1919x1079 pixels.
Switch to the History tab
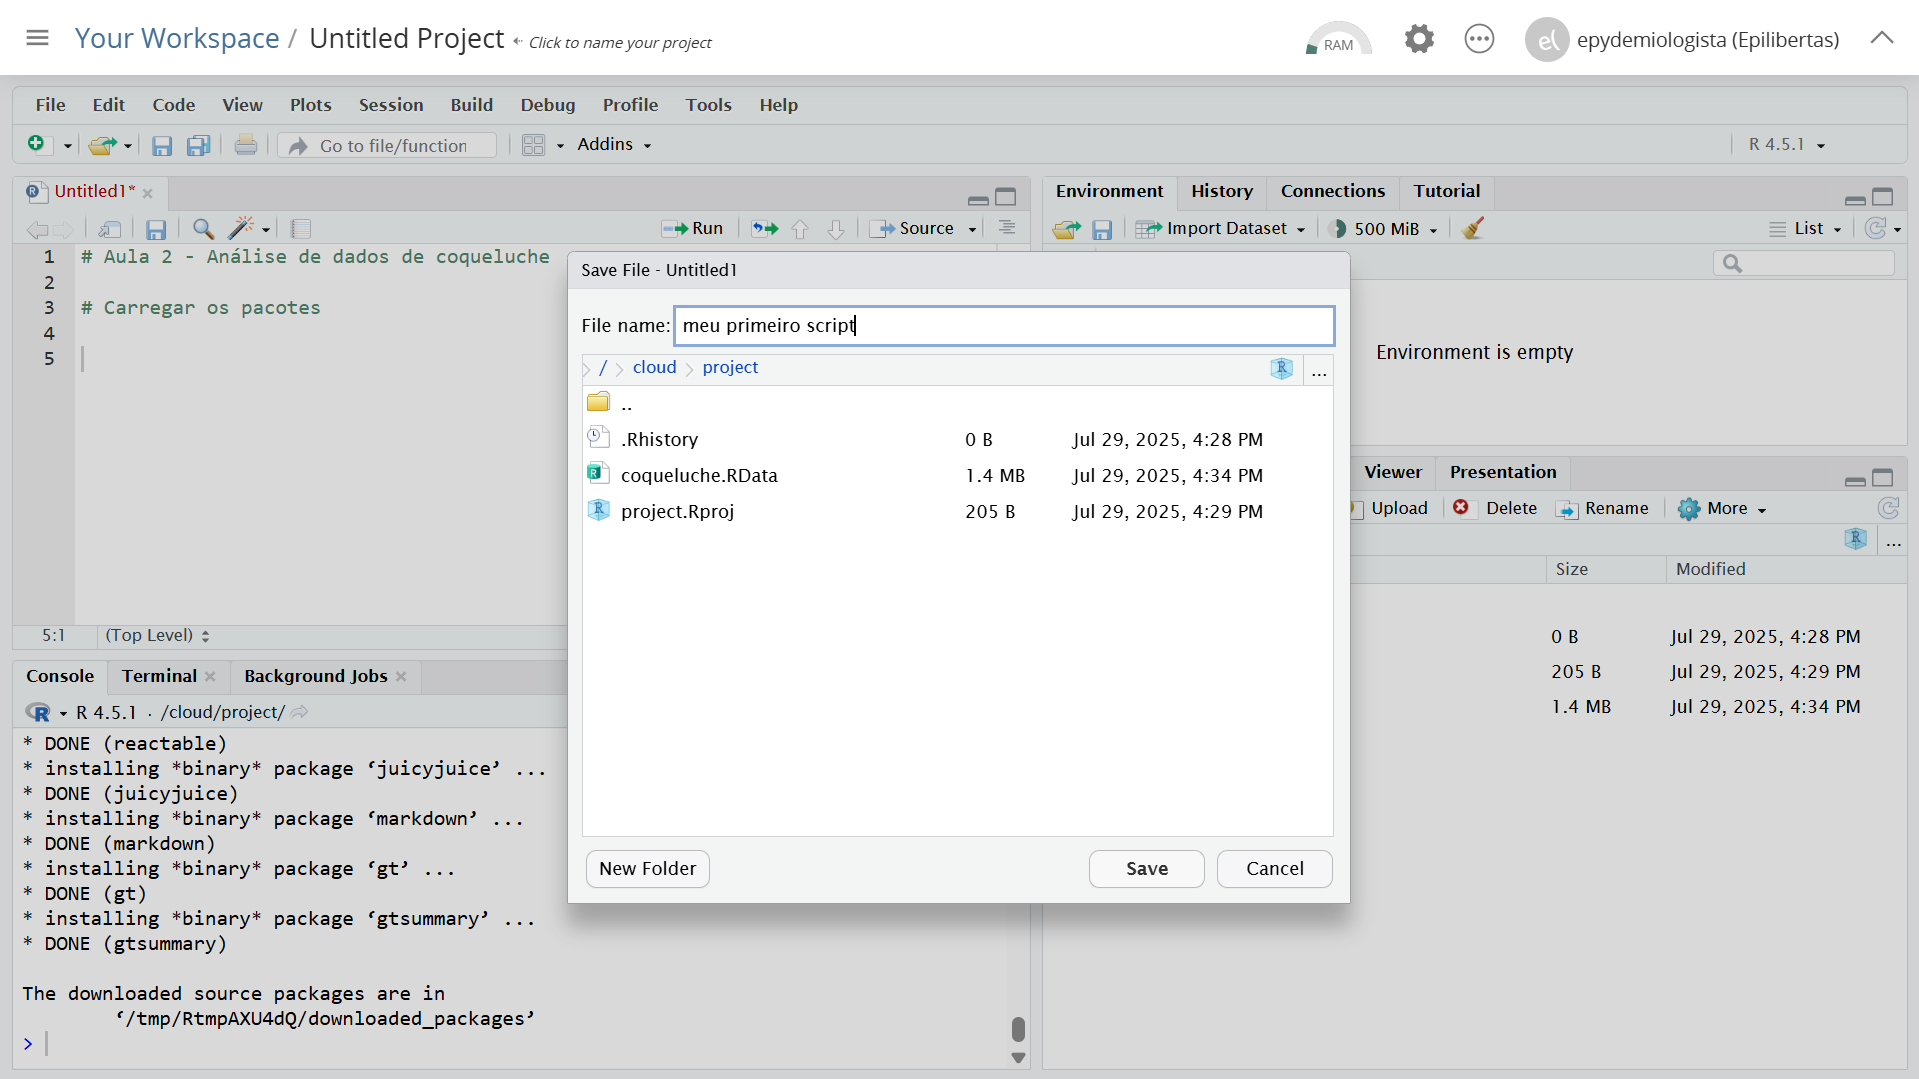point(1221,191)
